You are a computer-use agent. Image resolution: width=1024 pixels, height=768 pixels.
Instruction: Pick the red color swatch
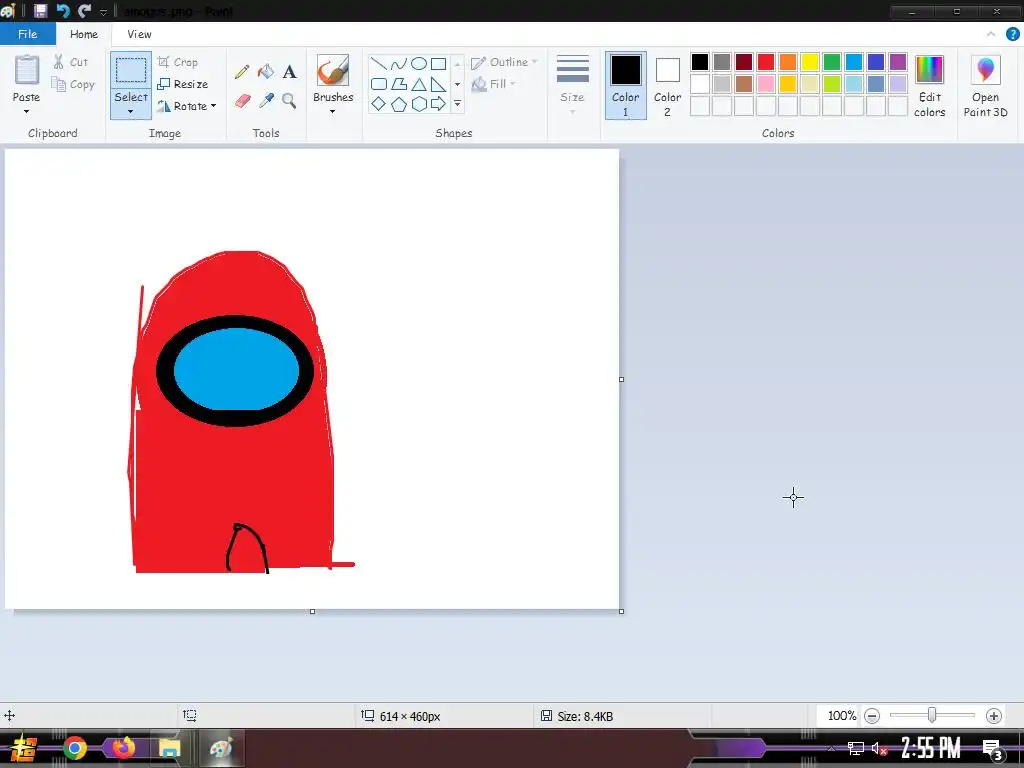pyautogui.click(x=766, y=62)
